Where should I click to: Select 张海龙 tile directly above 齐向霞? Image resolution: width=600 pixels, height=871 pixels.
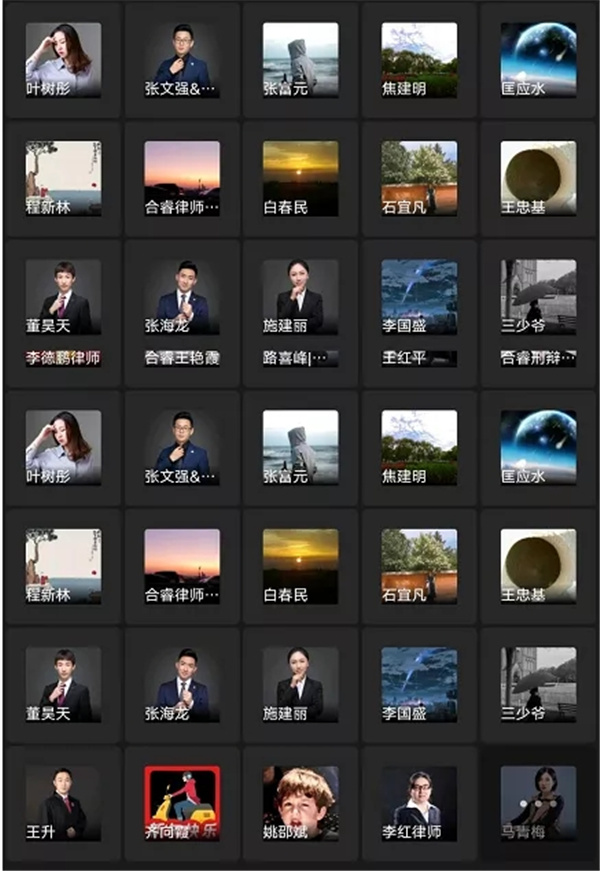[182, 685]
